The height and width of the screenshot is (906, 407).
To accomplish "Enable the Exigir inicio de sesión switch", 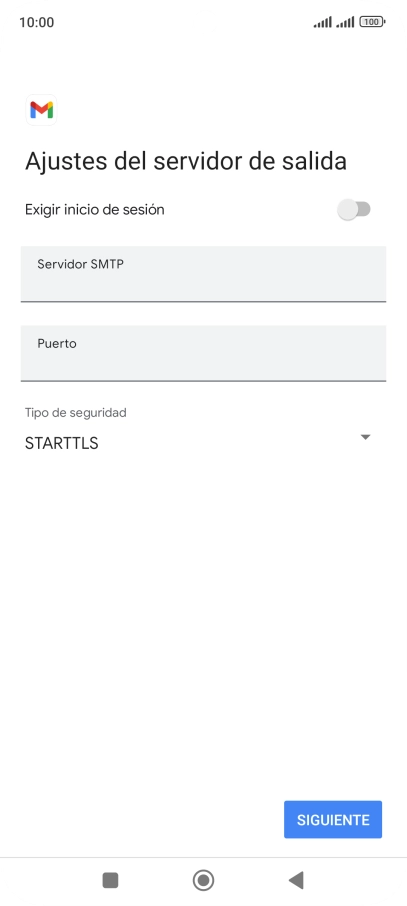I will (x=354, y=209).
